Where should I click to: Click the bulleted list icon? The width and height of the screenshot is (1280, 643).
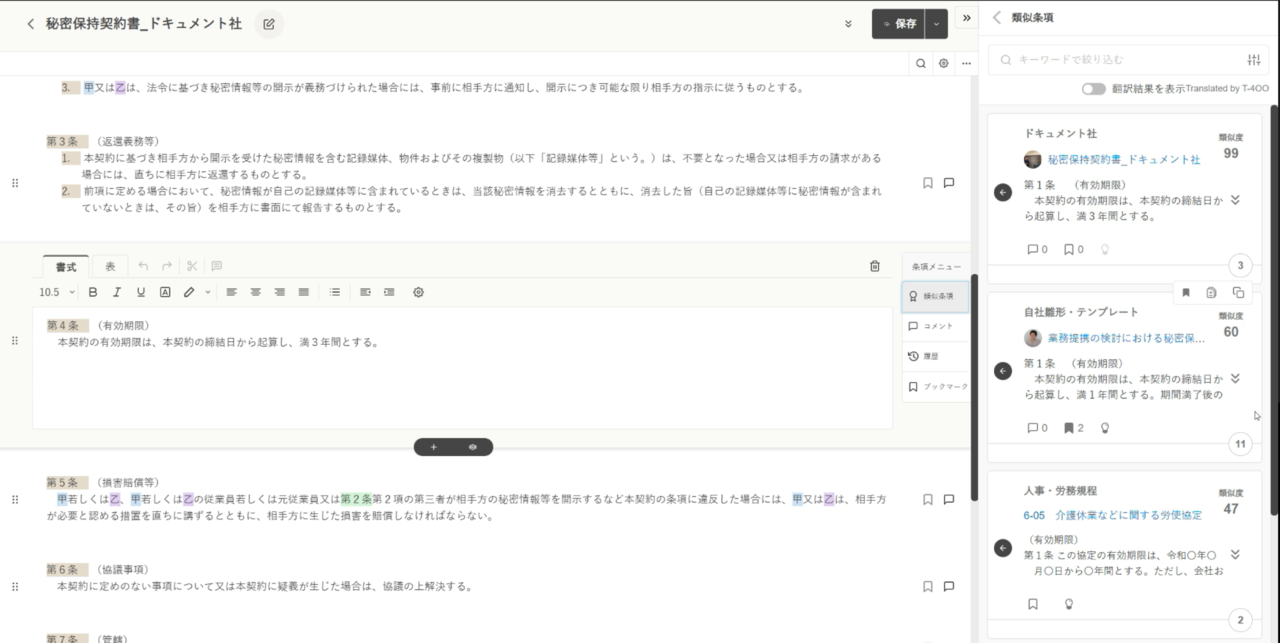coord(335,292)
